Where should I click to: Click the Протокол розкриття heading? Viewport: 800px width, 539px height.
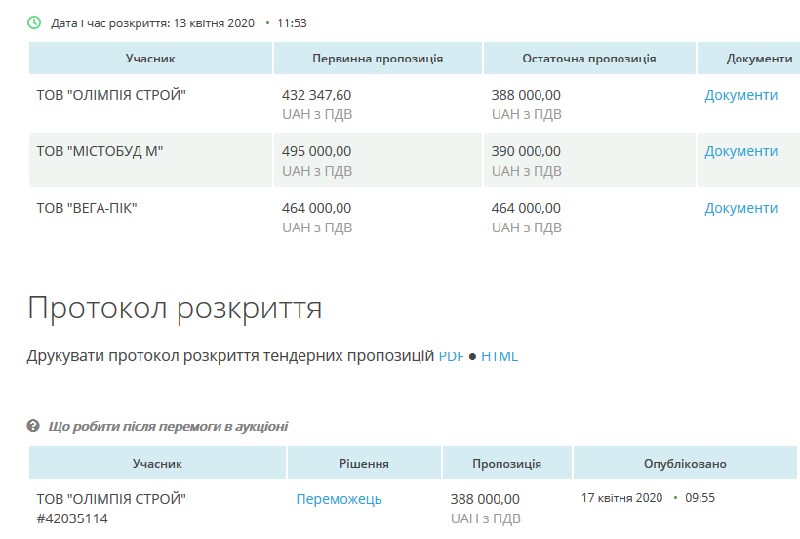tap(175, 307)
